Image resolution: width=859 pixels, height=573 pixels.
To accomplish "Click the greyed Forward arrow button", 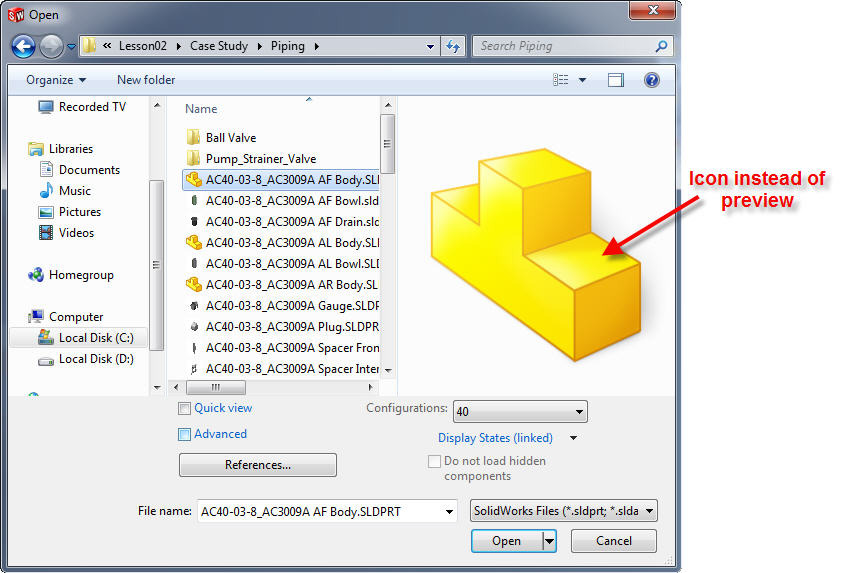I will pos(51,47).
